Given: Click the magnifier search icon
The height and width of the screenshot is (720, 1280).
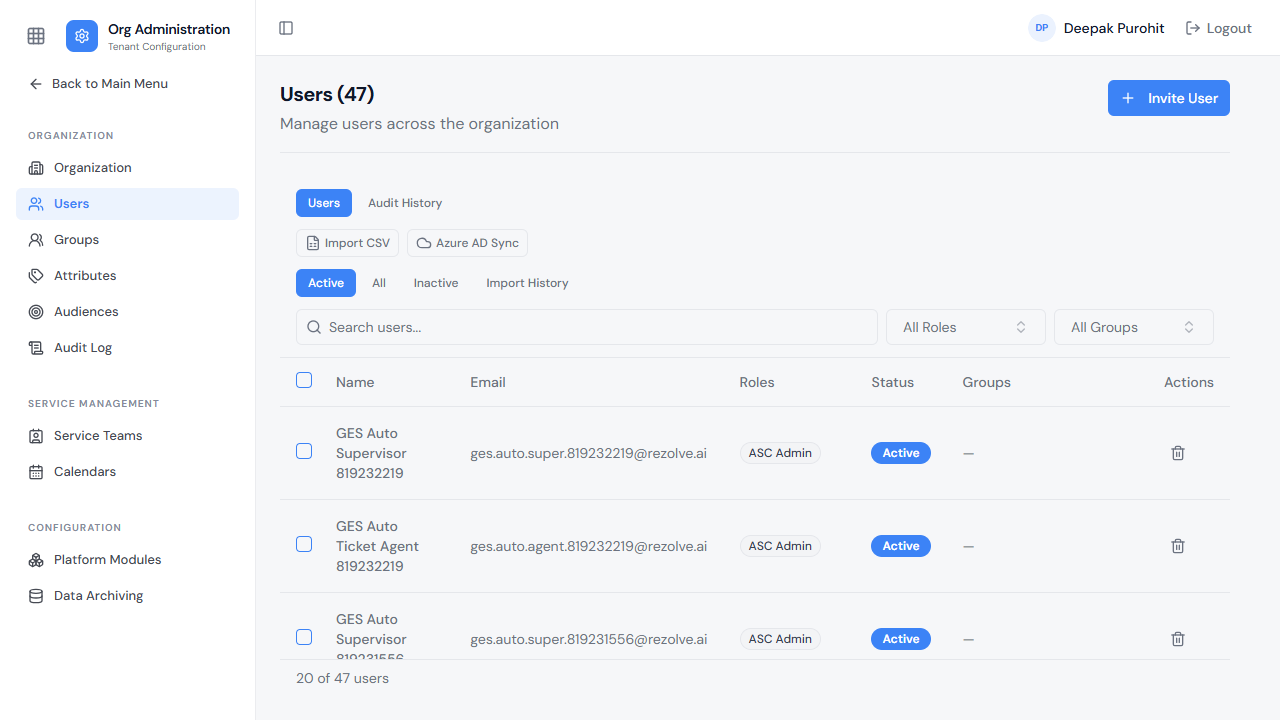Looking at the screenshot, I should (x=314, y=327).
